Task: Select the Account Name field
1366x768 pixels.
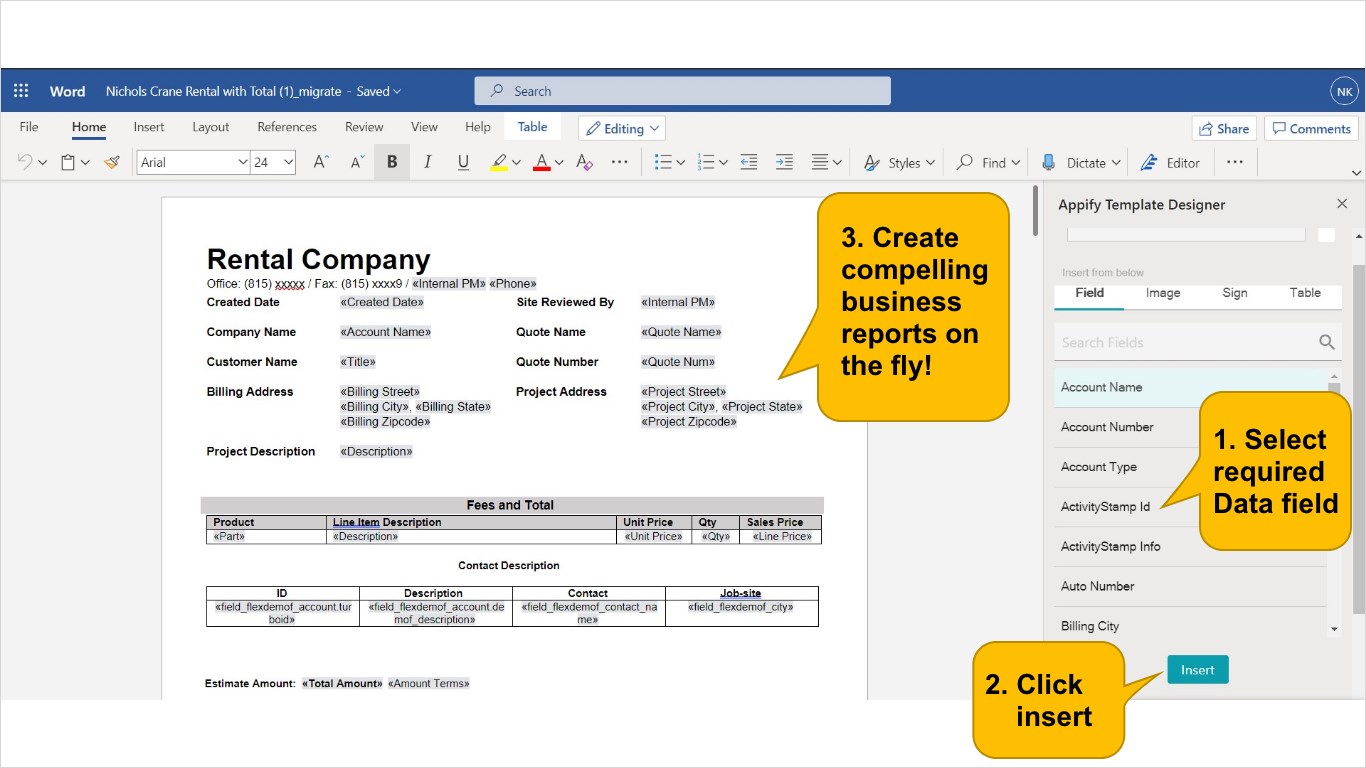Action: (x=1190, y=387)
